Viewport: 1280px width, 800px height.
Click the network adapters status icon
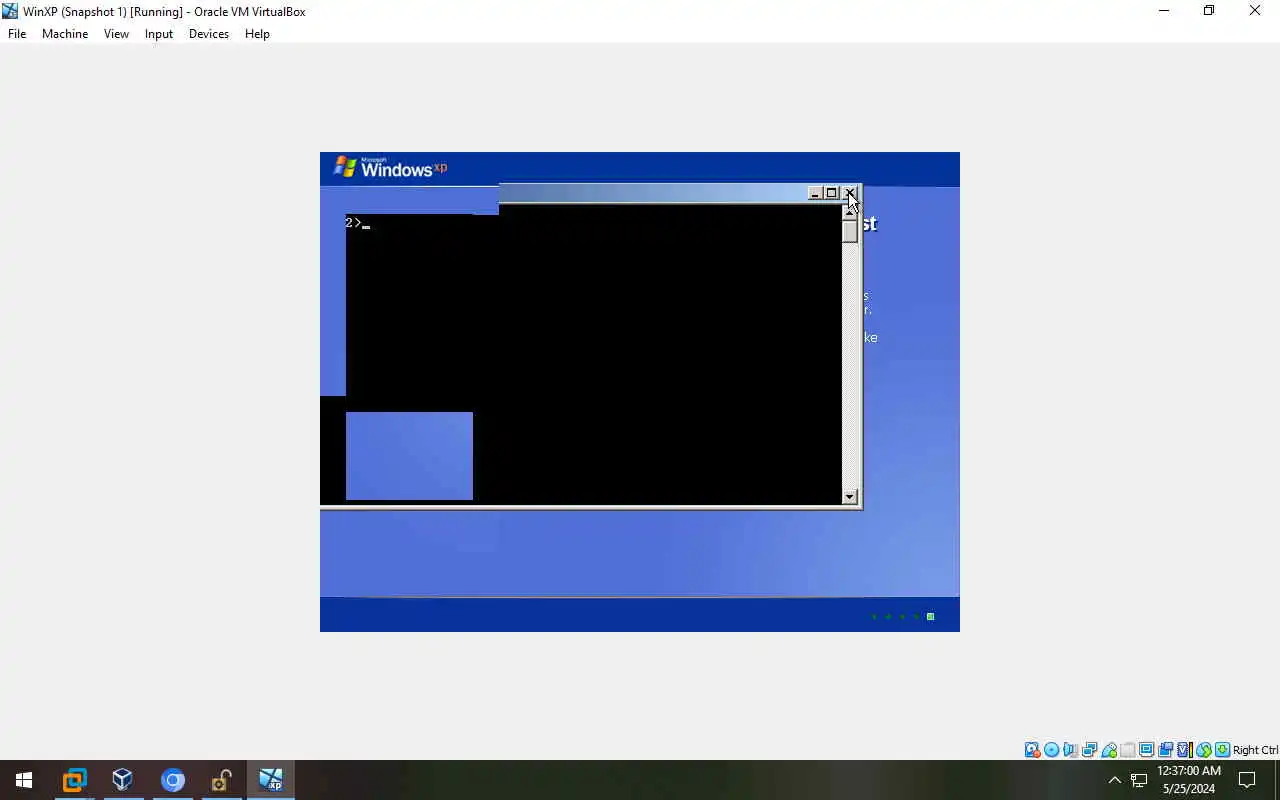pyautogui.click(x=1089, y=750)
